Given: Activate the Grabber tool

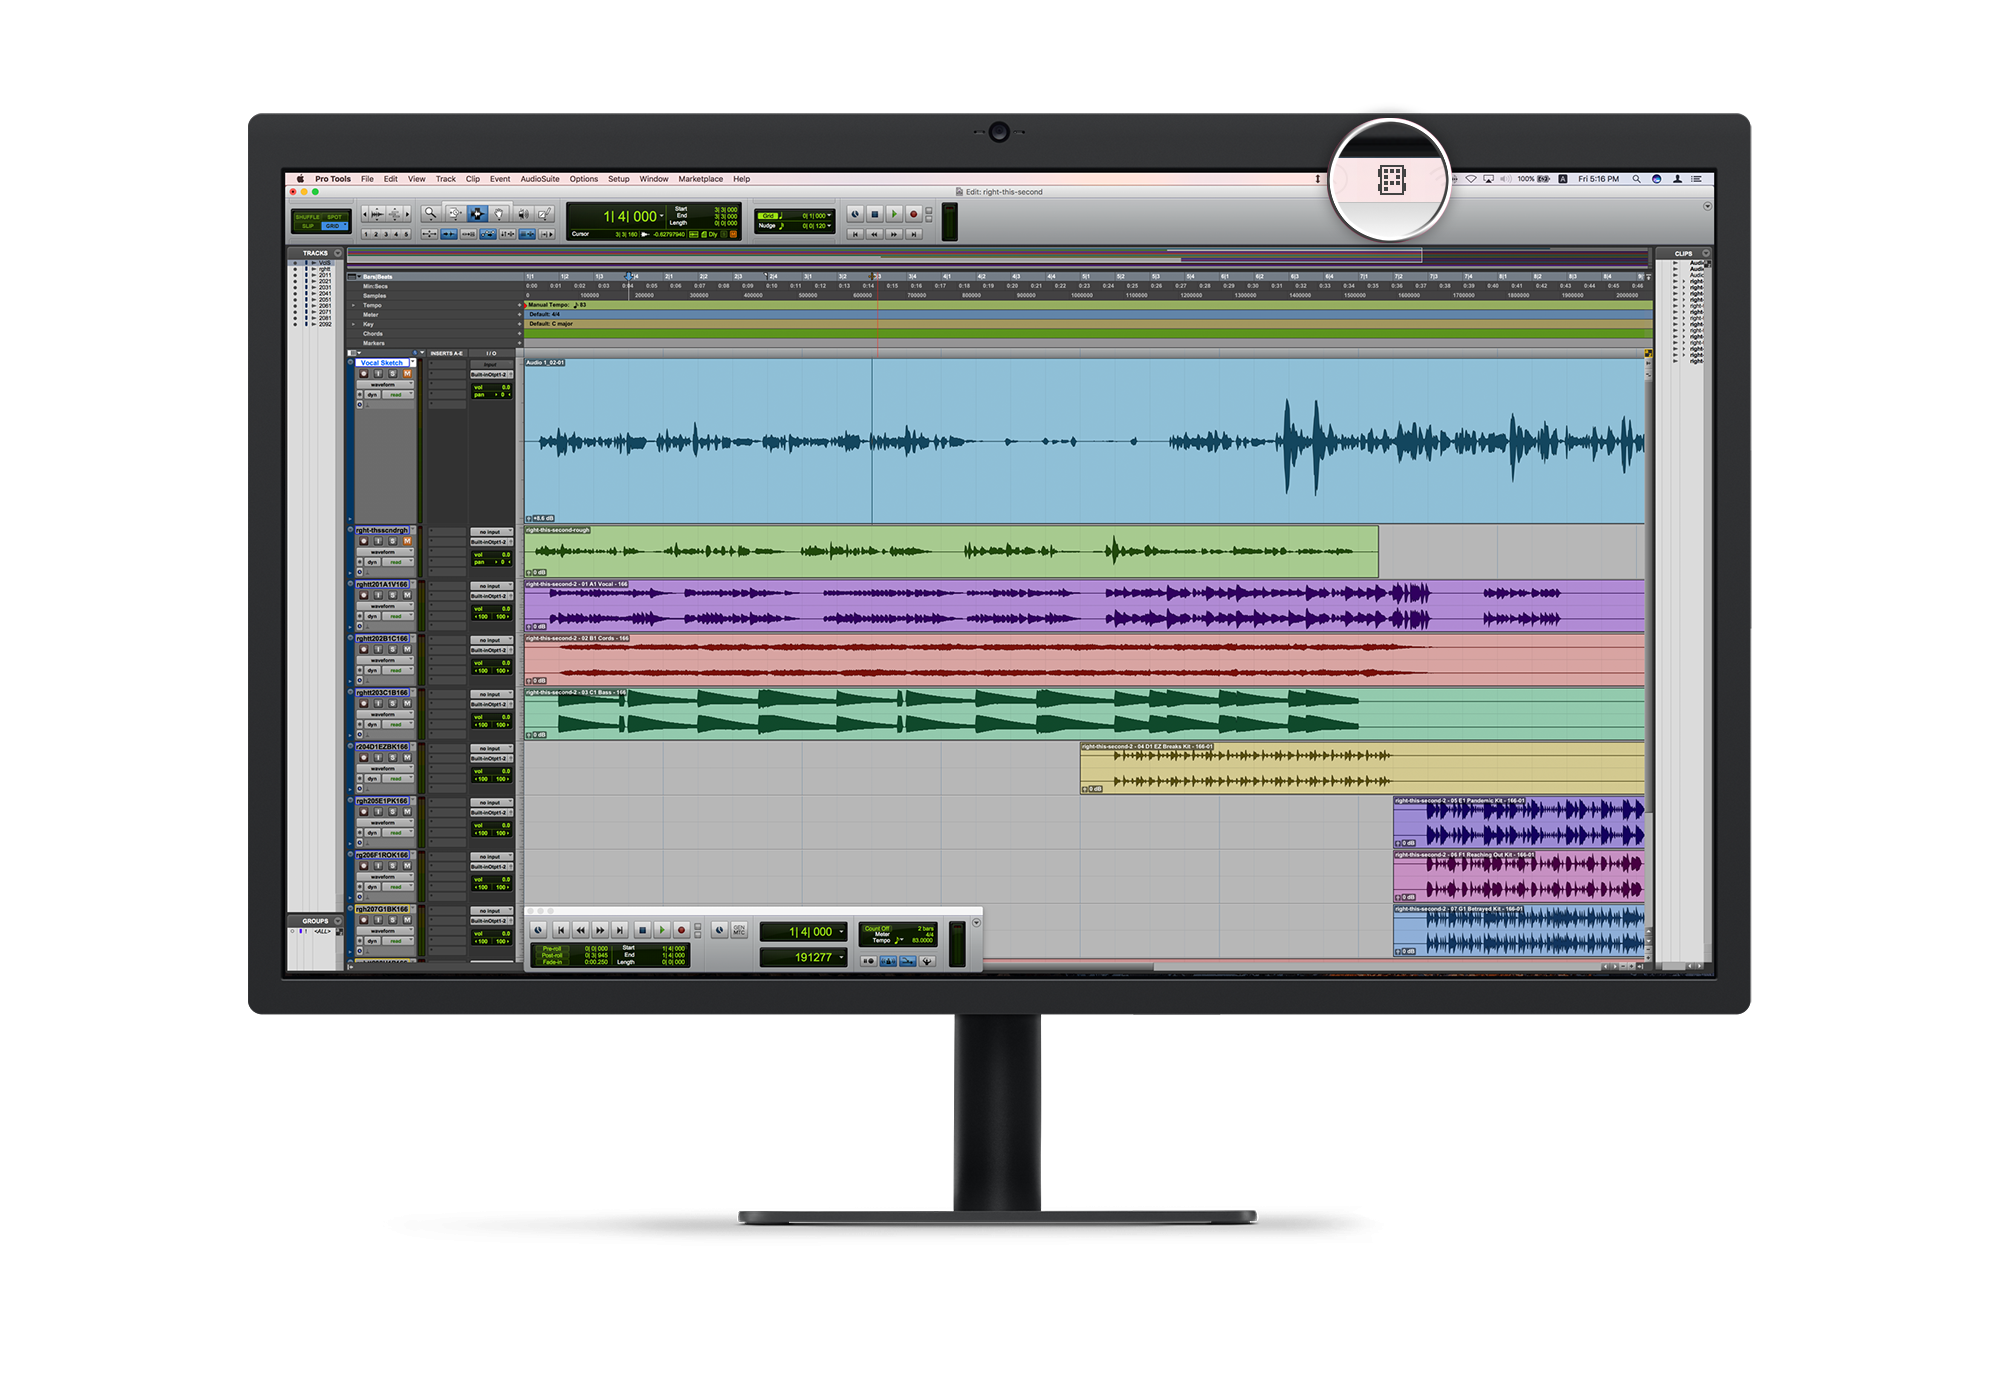Looking at the screenshot, I should pos(500,212).
